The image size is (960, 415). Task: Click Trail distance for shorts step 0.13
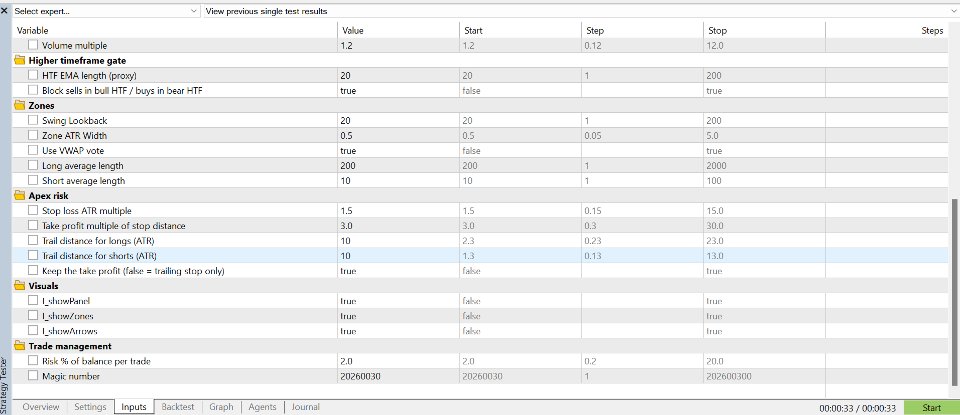642,256
